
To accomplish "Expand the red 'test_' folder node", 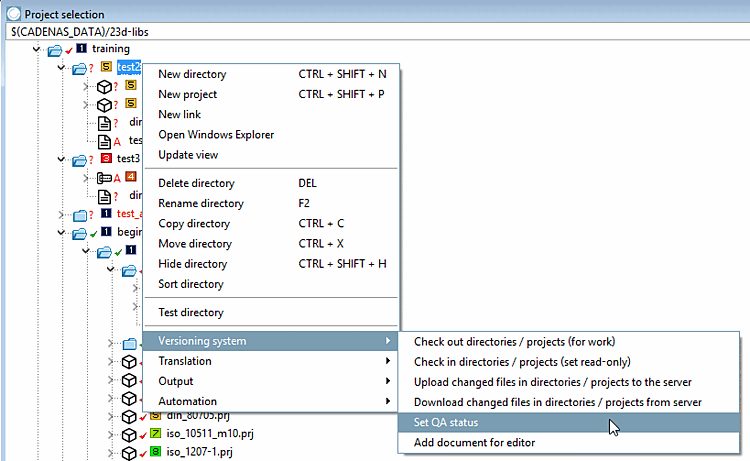I will tap(61, 214).
